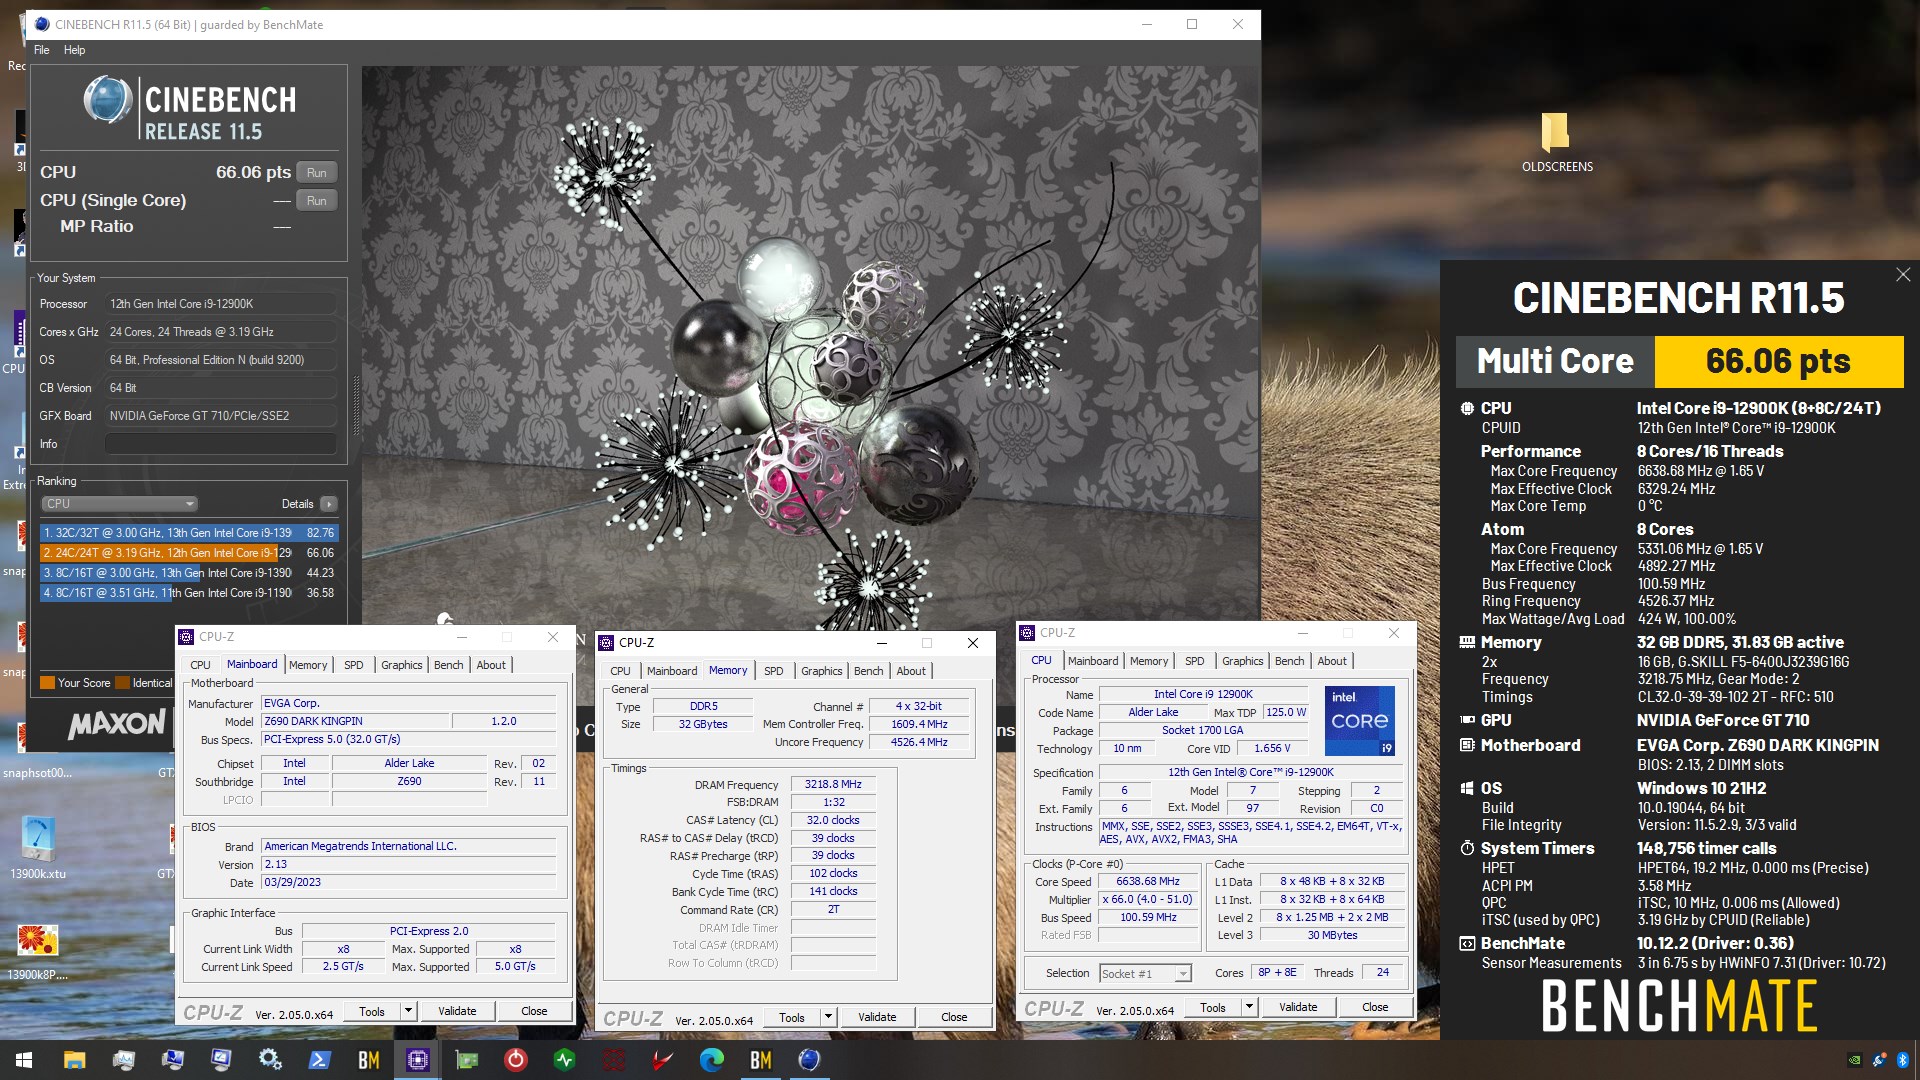Open Graphics tab in Mainboard CPU-Z window
The width and height of the screenshot is (1920, 1080).
click(402, 665)
